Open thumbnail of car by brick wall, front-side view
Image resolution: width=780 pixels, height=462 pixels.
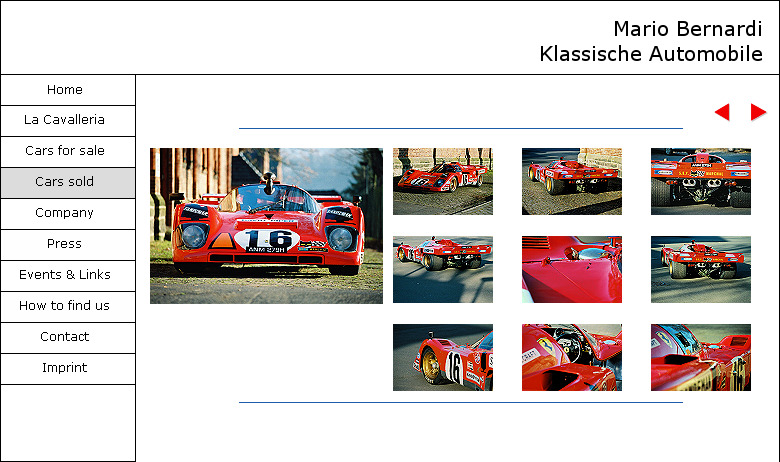click(x=443, y=181)
